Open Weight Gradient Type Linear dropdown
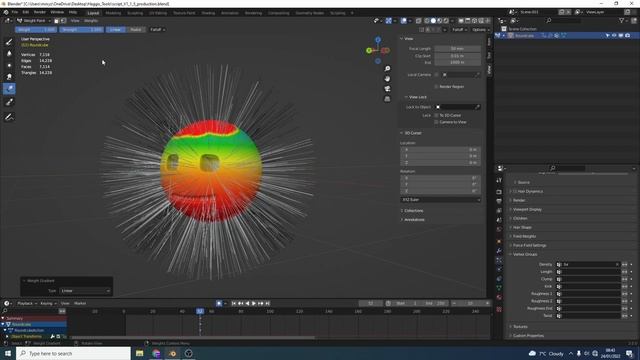The height and width of the screenshot is (360, 640). click(85, 291)
